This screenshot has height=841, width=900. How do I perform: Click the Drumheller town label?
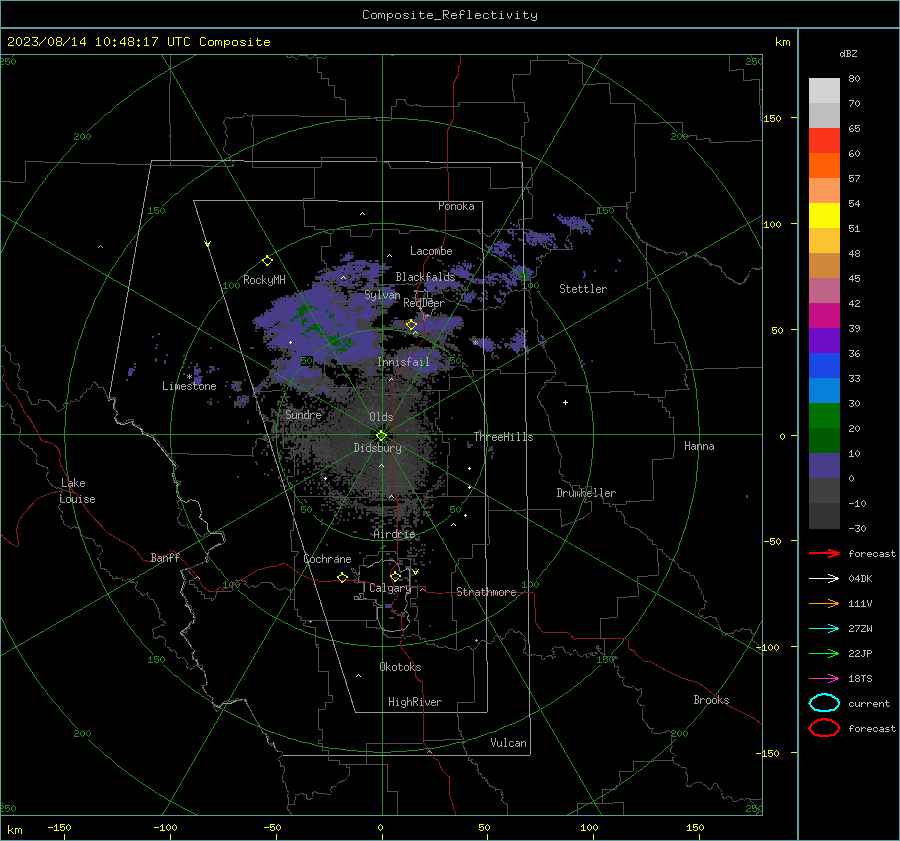[586, 493]
